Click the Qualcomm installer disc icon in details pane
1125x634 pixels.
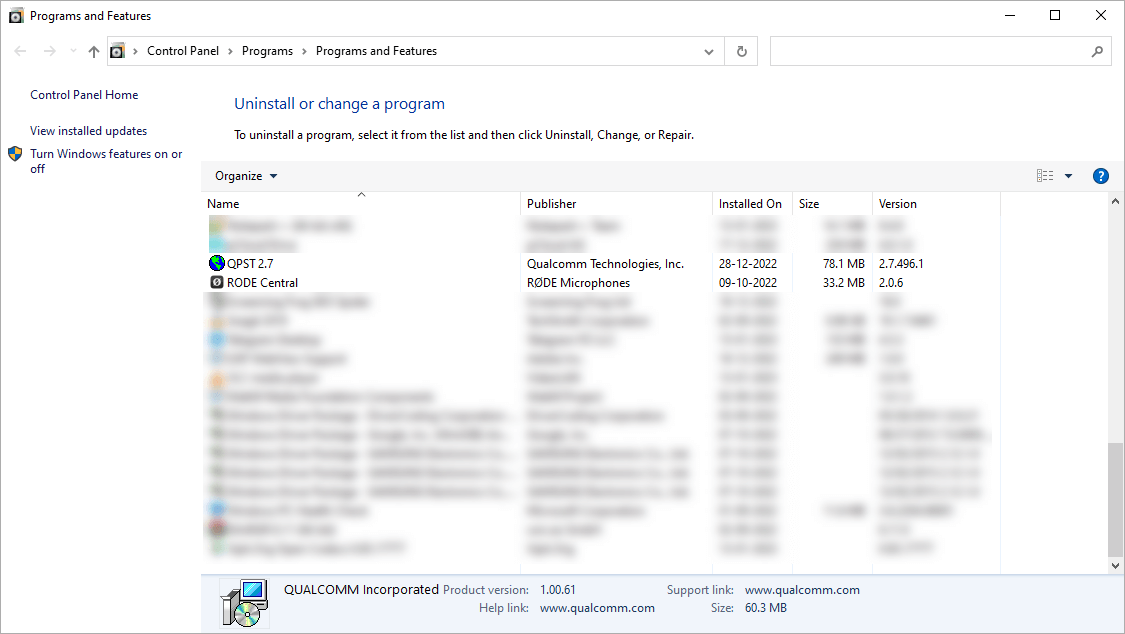pos(245,601)
